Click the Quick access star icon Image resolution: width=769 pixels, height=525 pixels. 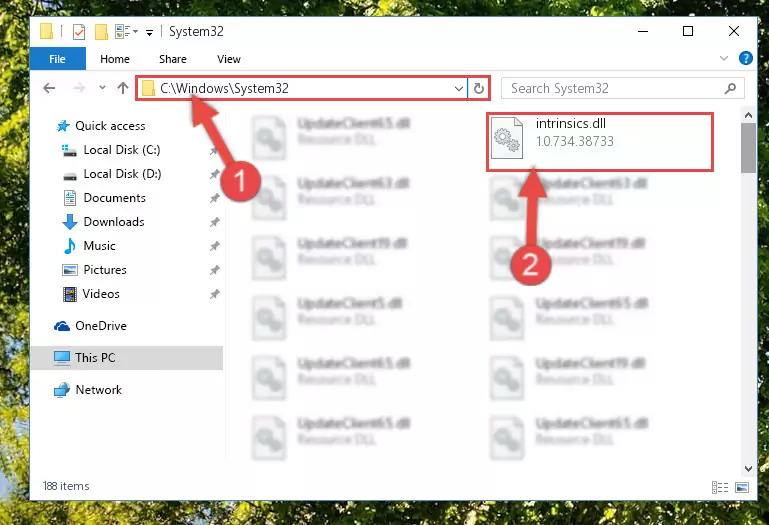tap(63, 126)
